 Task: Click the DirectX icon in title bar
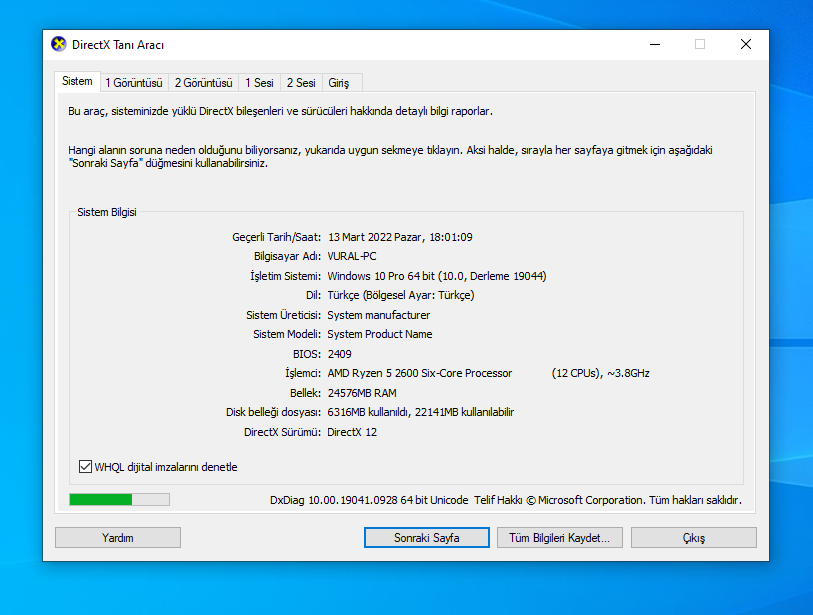59,45
